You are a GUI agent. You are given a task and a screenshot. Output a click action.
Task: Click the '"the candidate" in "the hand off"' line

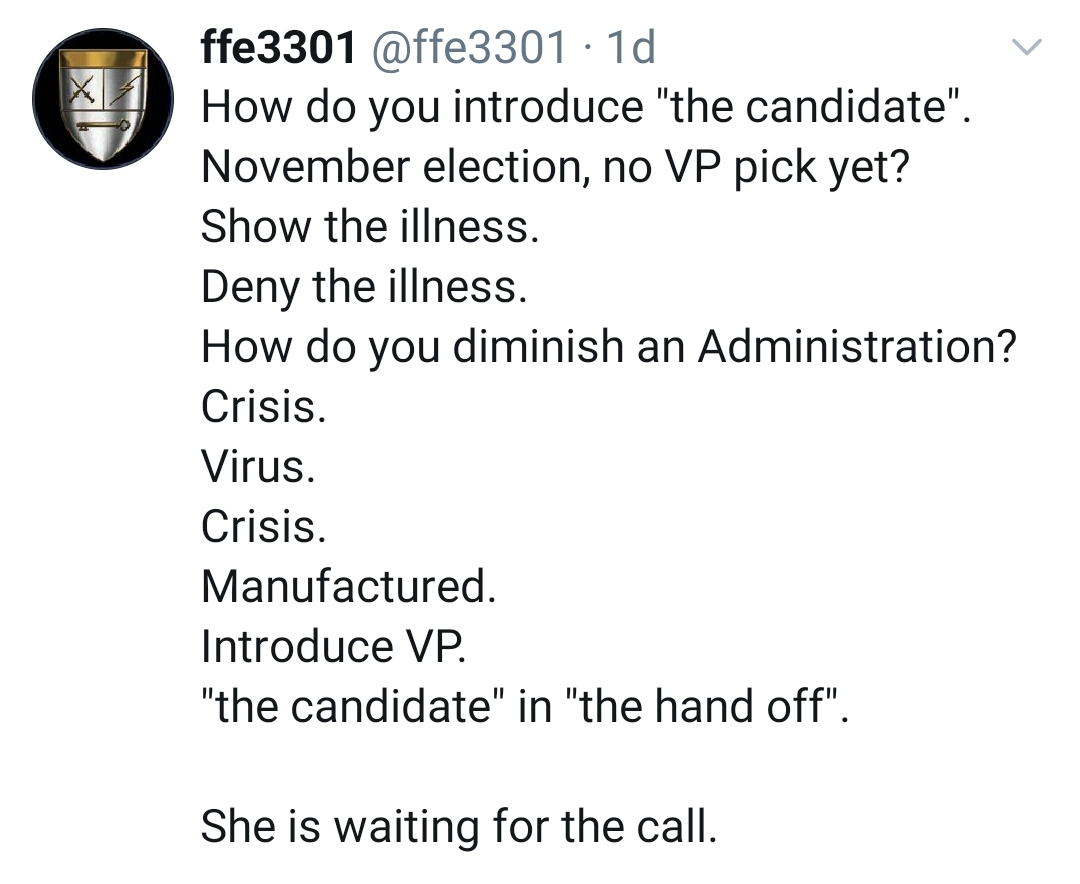click(523, 707)
